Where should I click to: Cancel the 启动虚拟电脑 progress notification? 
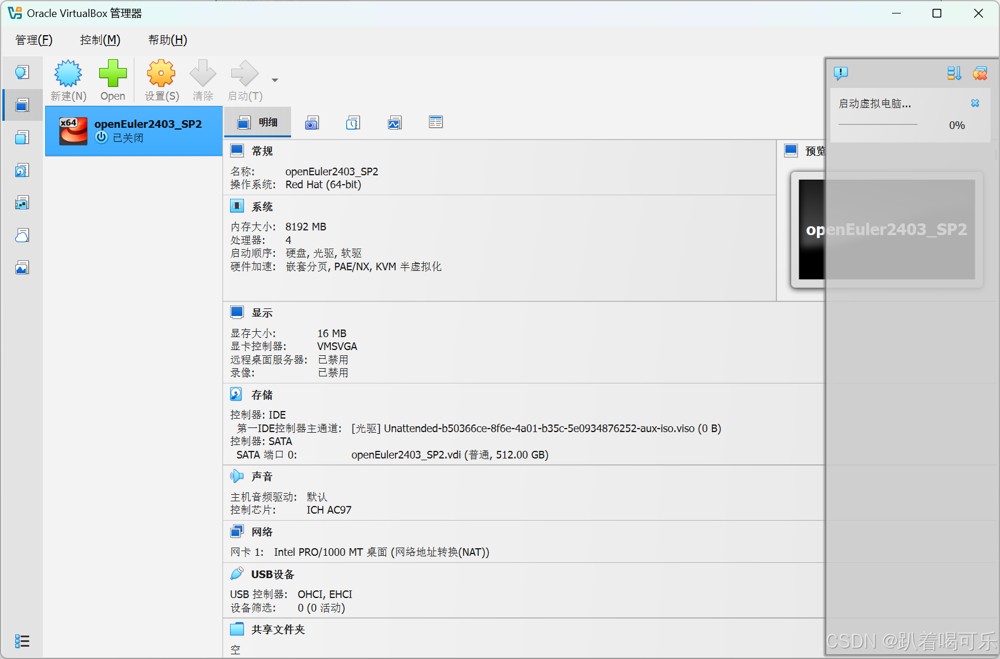coord(975,103)
